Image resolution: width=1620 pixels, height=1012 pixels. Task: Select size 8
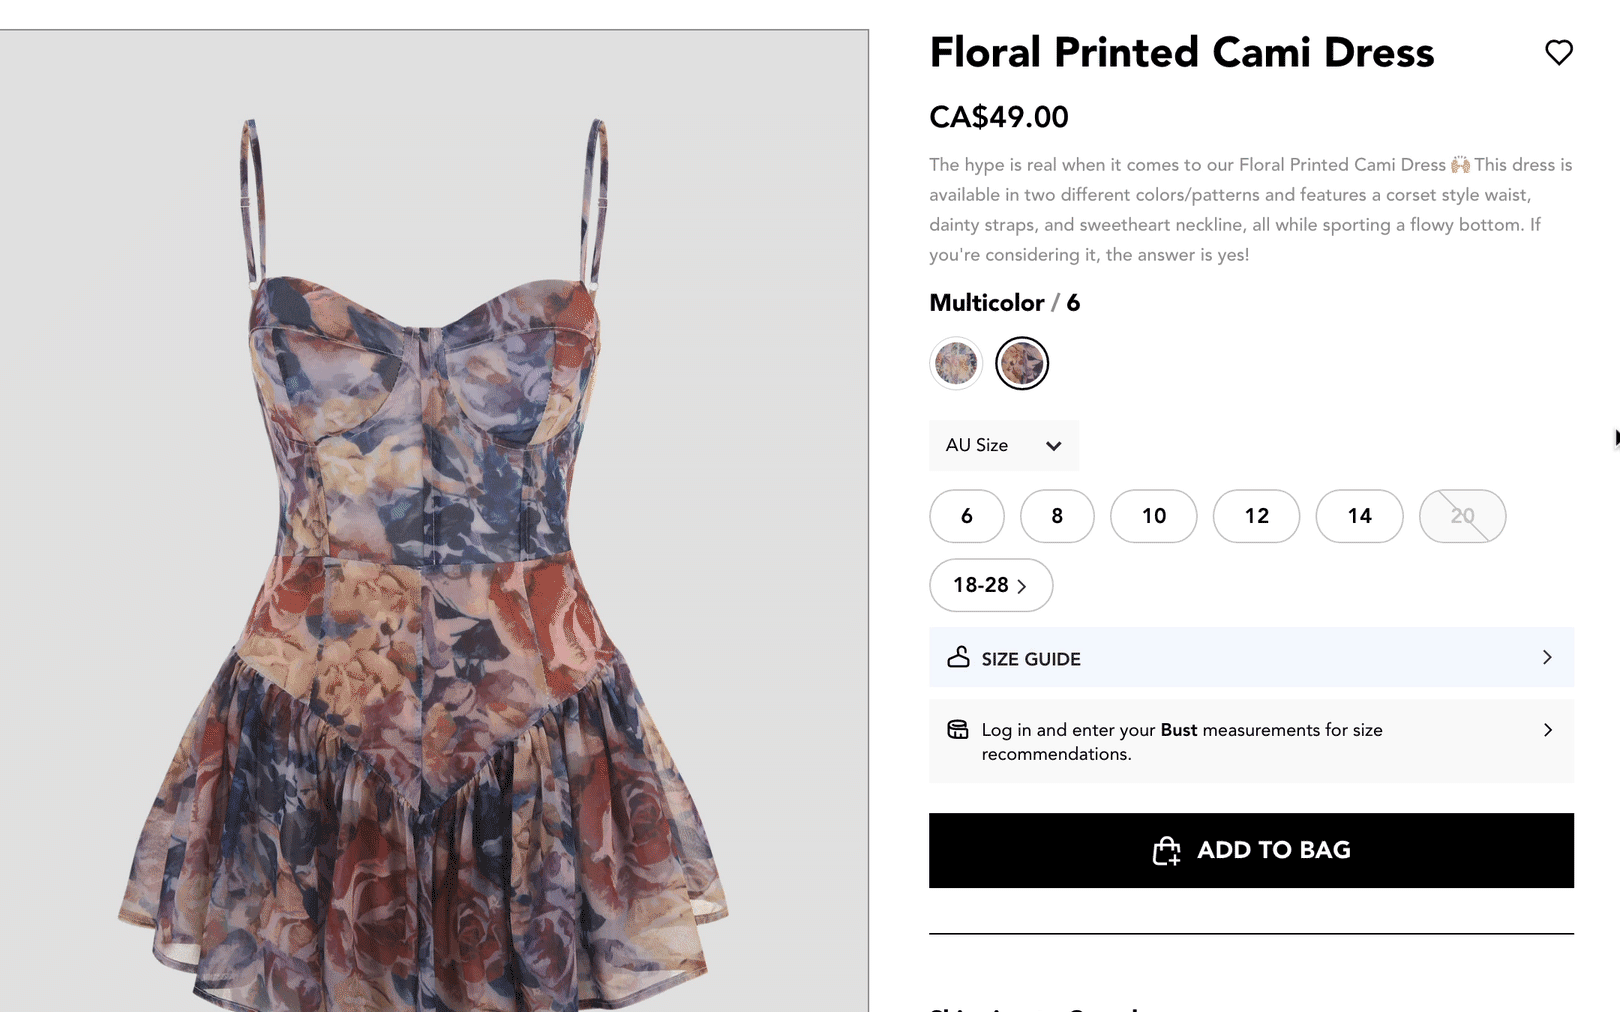(x=1057, y=516)
